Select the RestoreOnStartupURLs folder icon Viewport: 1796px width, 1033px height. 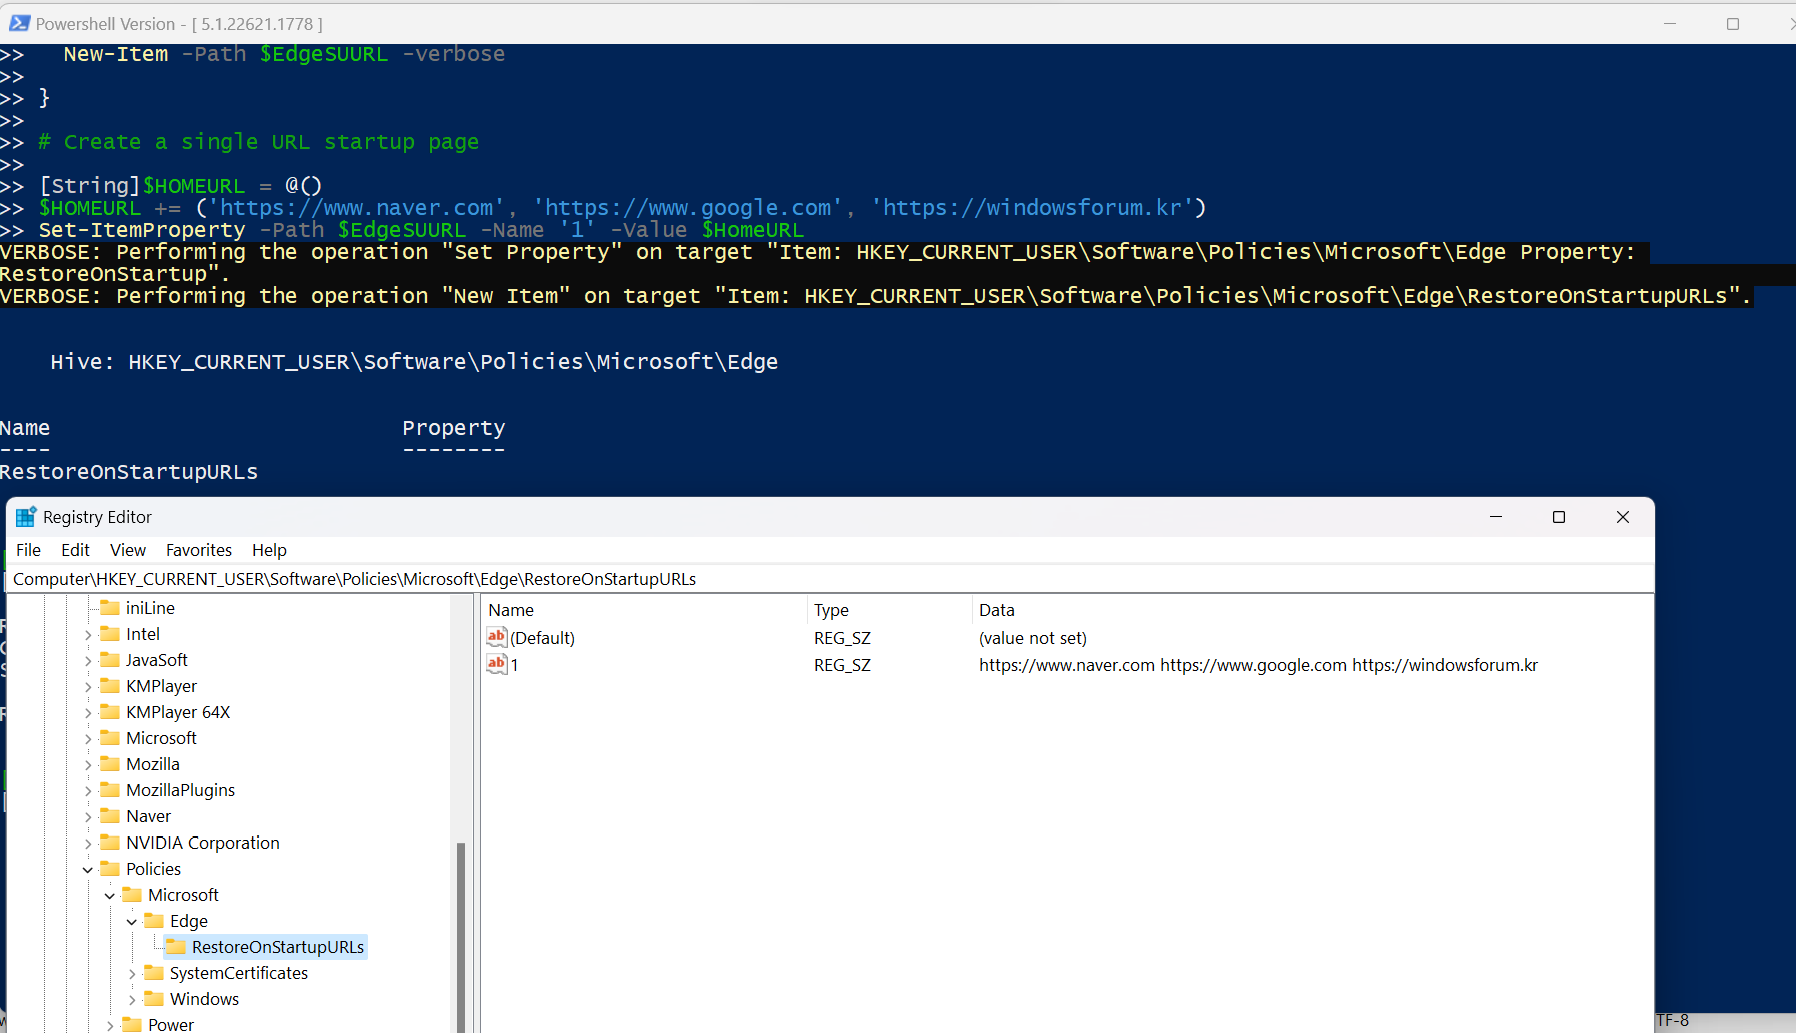[176, 947]
